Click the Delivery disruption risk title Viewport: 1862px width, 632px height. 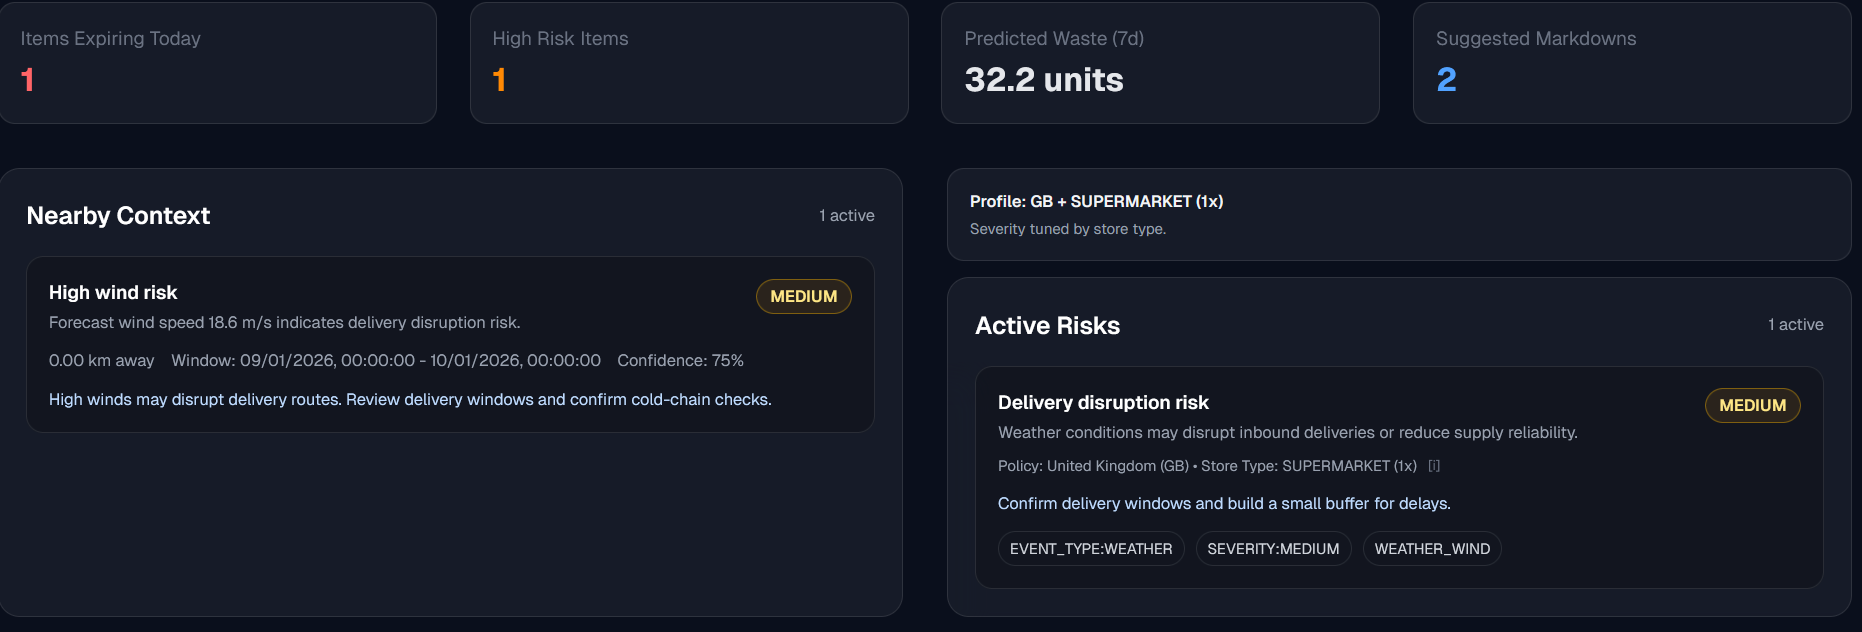1103,403
